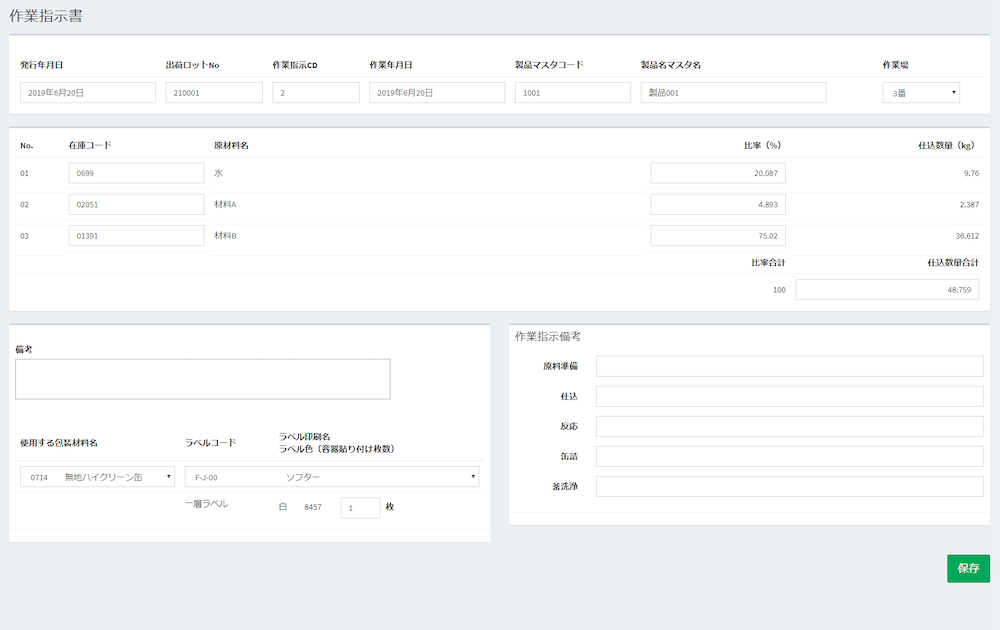Focus the 製品マスタコード field
The width and height of the screenshot is (1000, 630).
[x=572, y=93]
